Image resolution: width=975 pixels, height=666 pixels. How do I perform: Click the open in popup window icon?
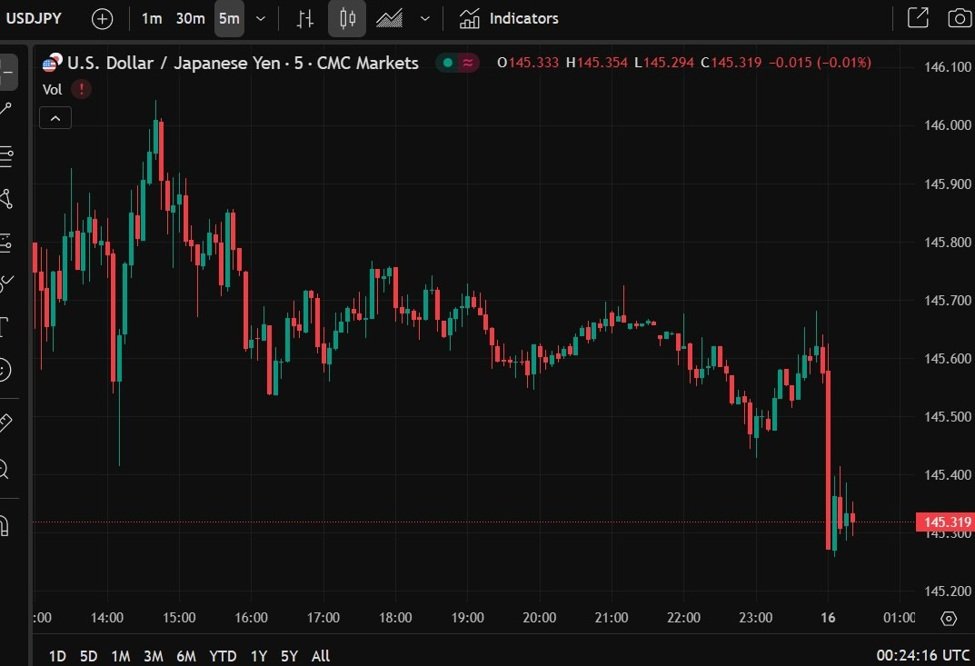click(917, 18)
